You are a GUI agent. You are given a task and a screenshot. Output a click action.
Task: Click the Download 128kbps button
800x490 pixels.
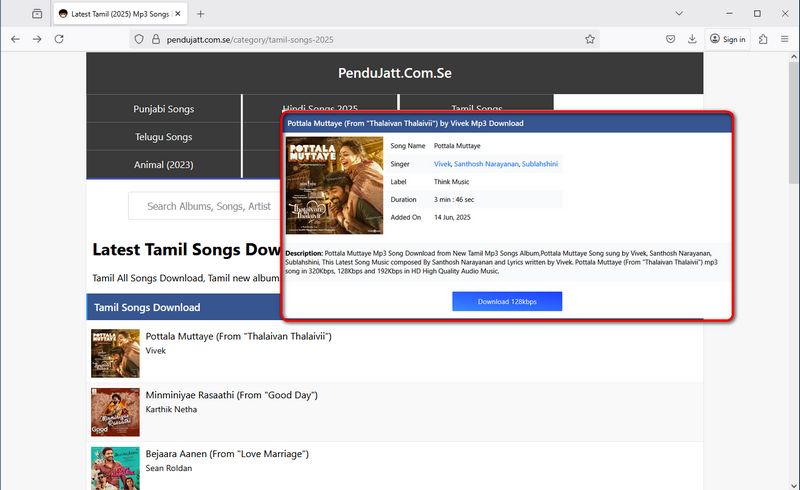pyautogui.click(x=507, y=301)
